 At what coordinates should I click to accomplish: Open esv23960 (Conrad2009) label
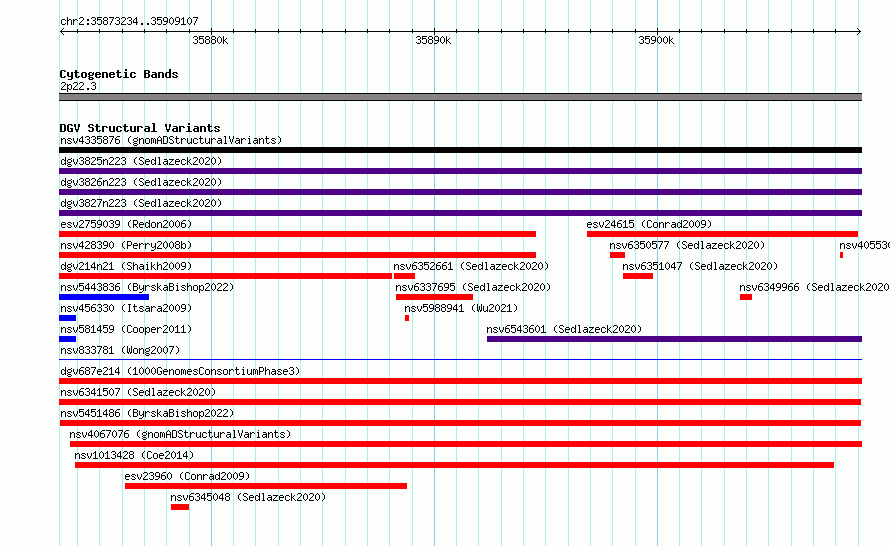tap(187, 476)
